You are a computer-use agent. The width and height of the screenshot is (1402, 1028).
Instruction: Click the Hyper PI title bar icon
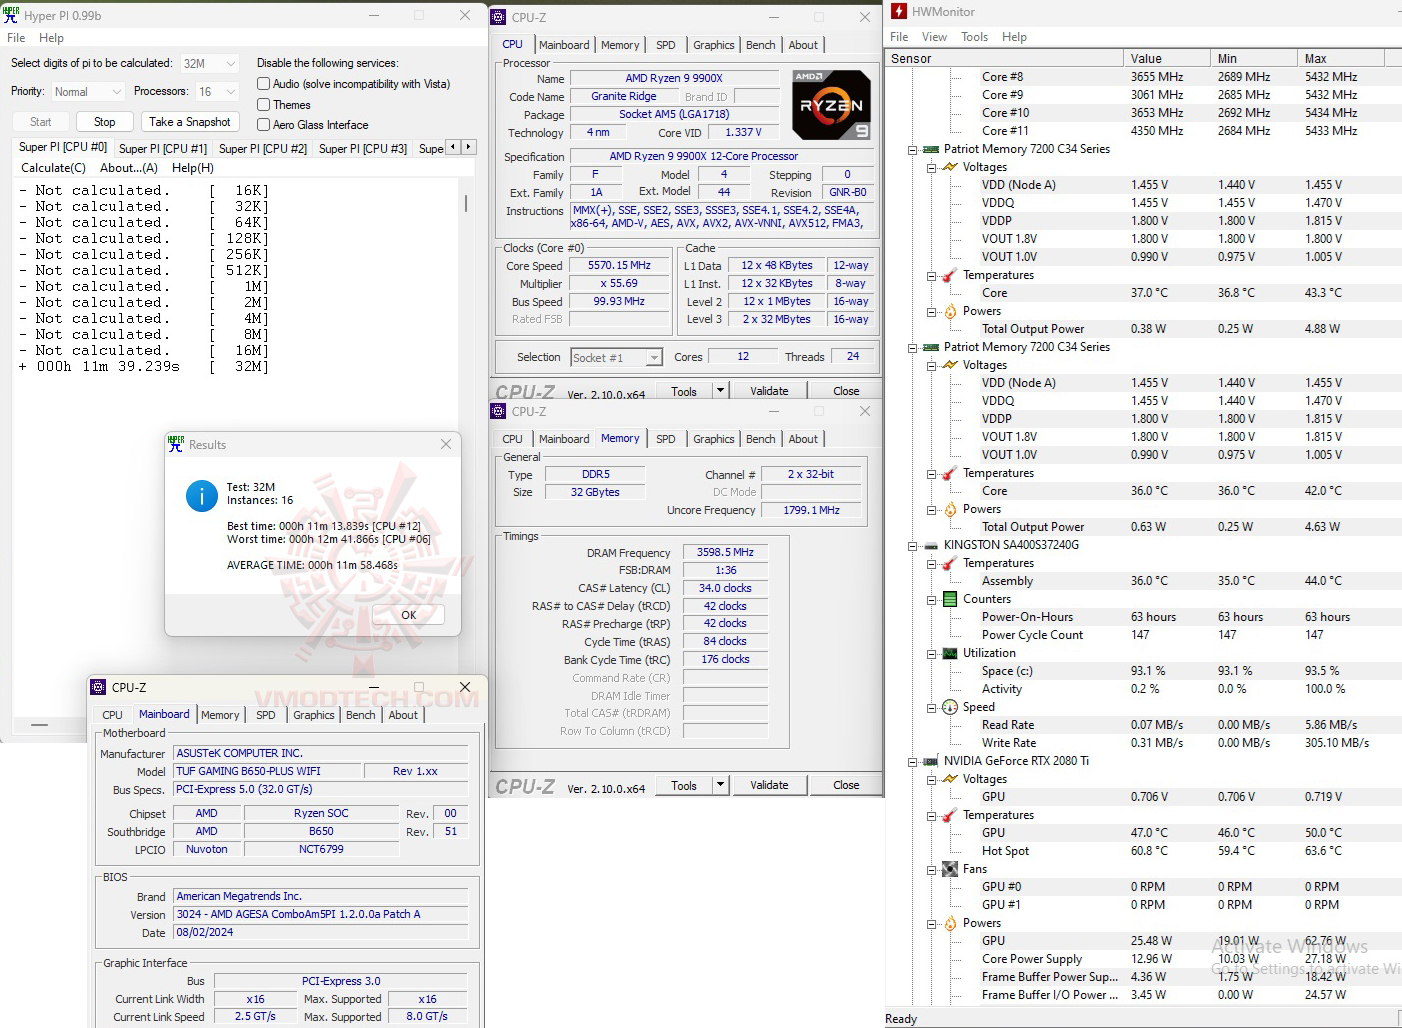(x=11, y=15)
